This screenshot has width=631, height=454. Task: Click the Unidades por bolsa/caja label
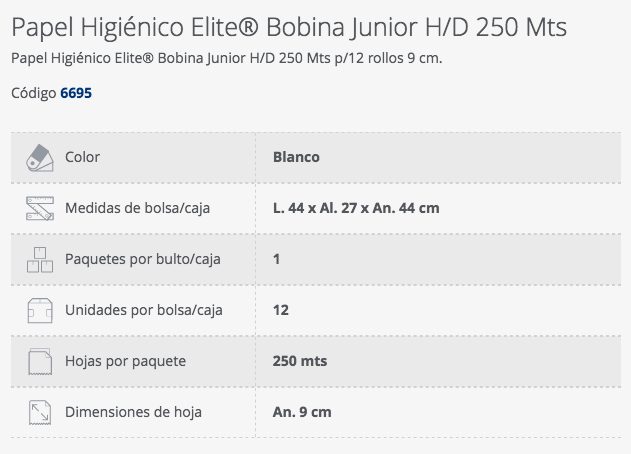click(144, 310)
